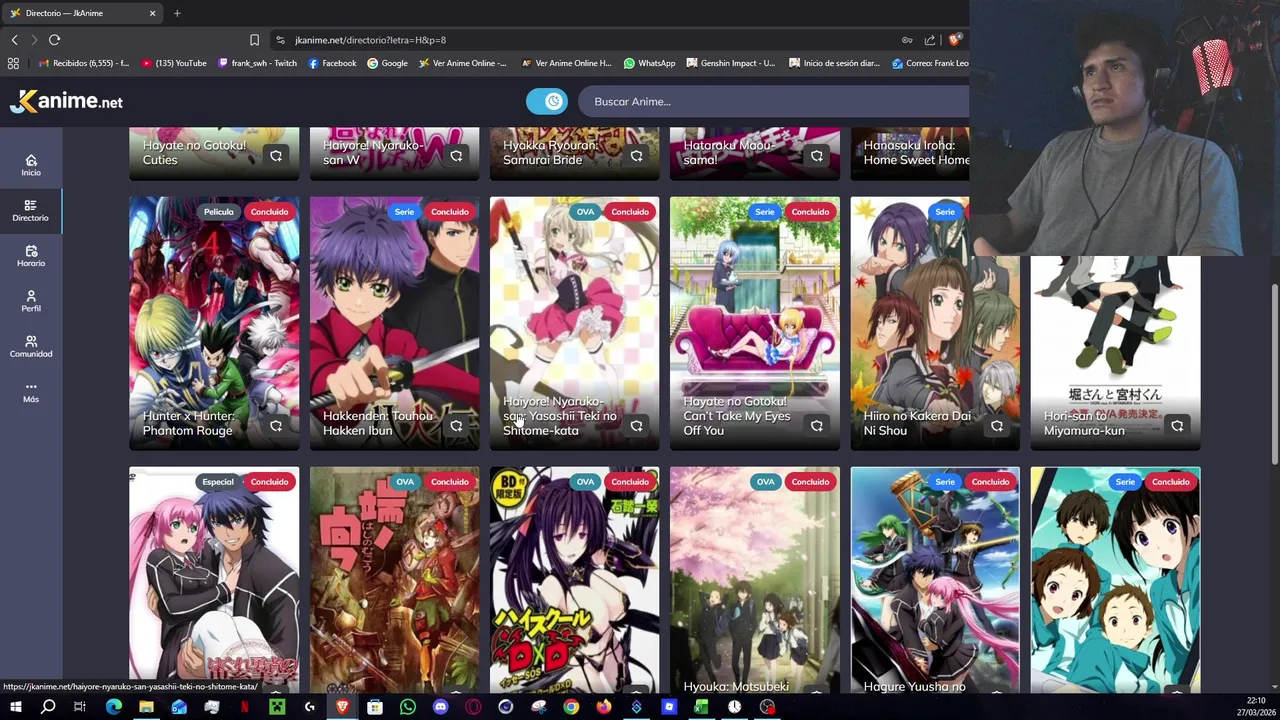Click the Pelicula badge on Hunter x Hunter card

point(218,212)
